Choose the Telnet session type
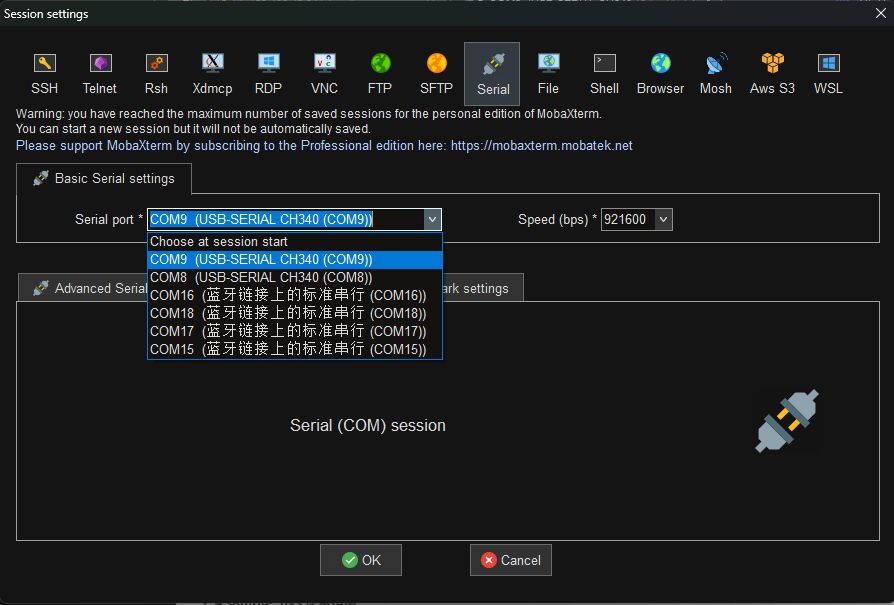The width and height of the screenshot is (894, 605). [x=100, y=74]
